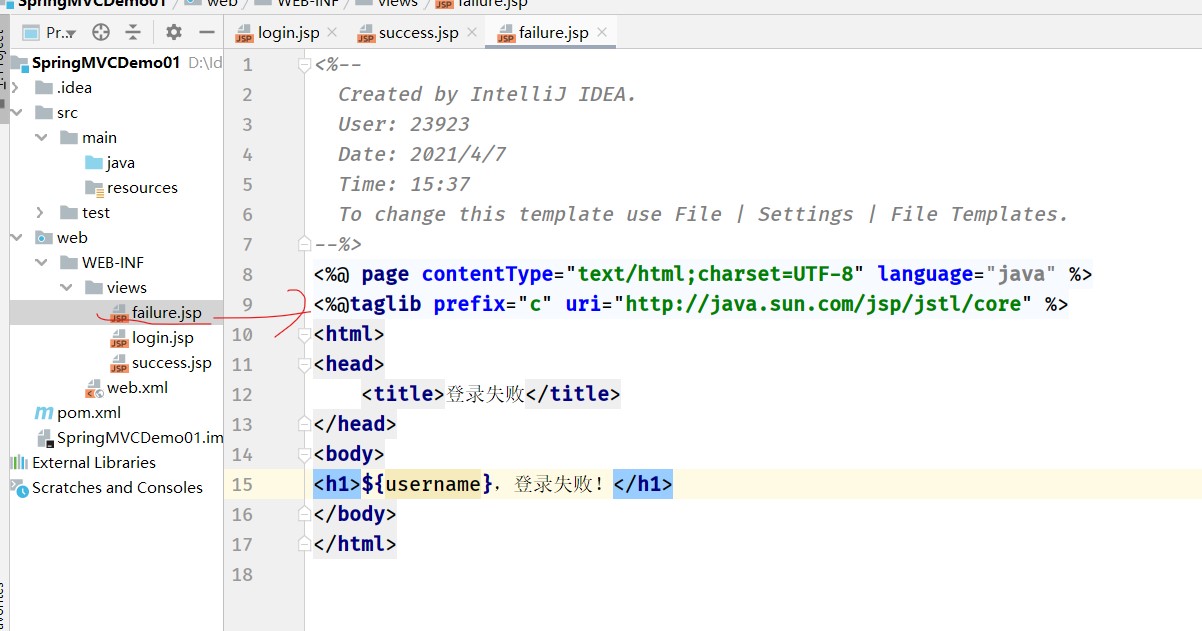Select the java source folder icon
1202x631 pixels.
pyautogui.click(x=94, y=162)
